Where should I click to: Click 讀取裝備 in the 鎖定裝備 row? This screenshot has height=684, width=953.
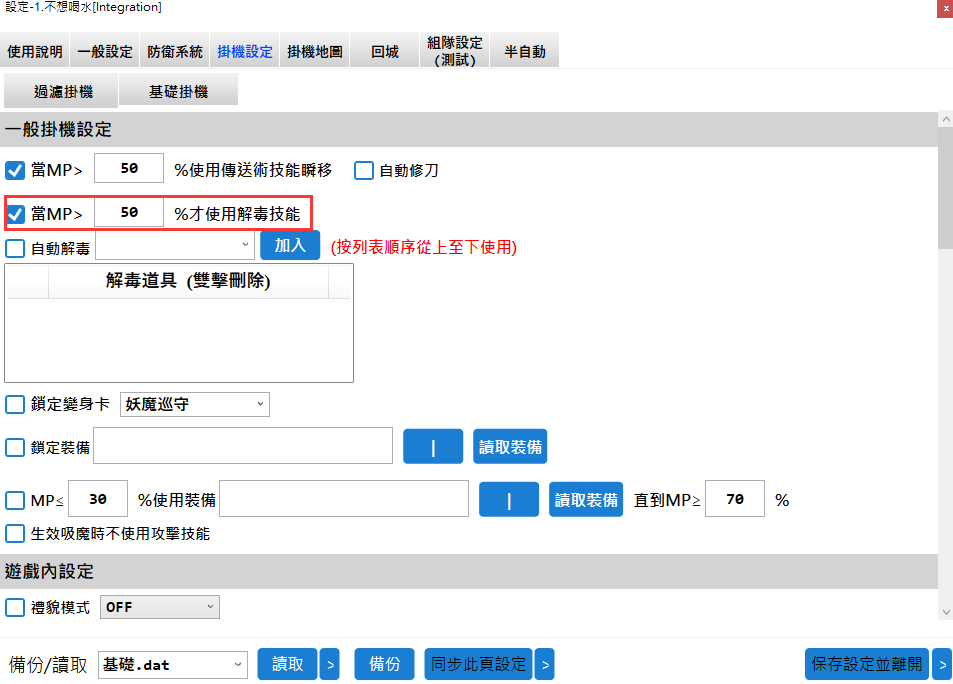coord(510,446)
